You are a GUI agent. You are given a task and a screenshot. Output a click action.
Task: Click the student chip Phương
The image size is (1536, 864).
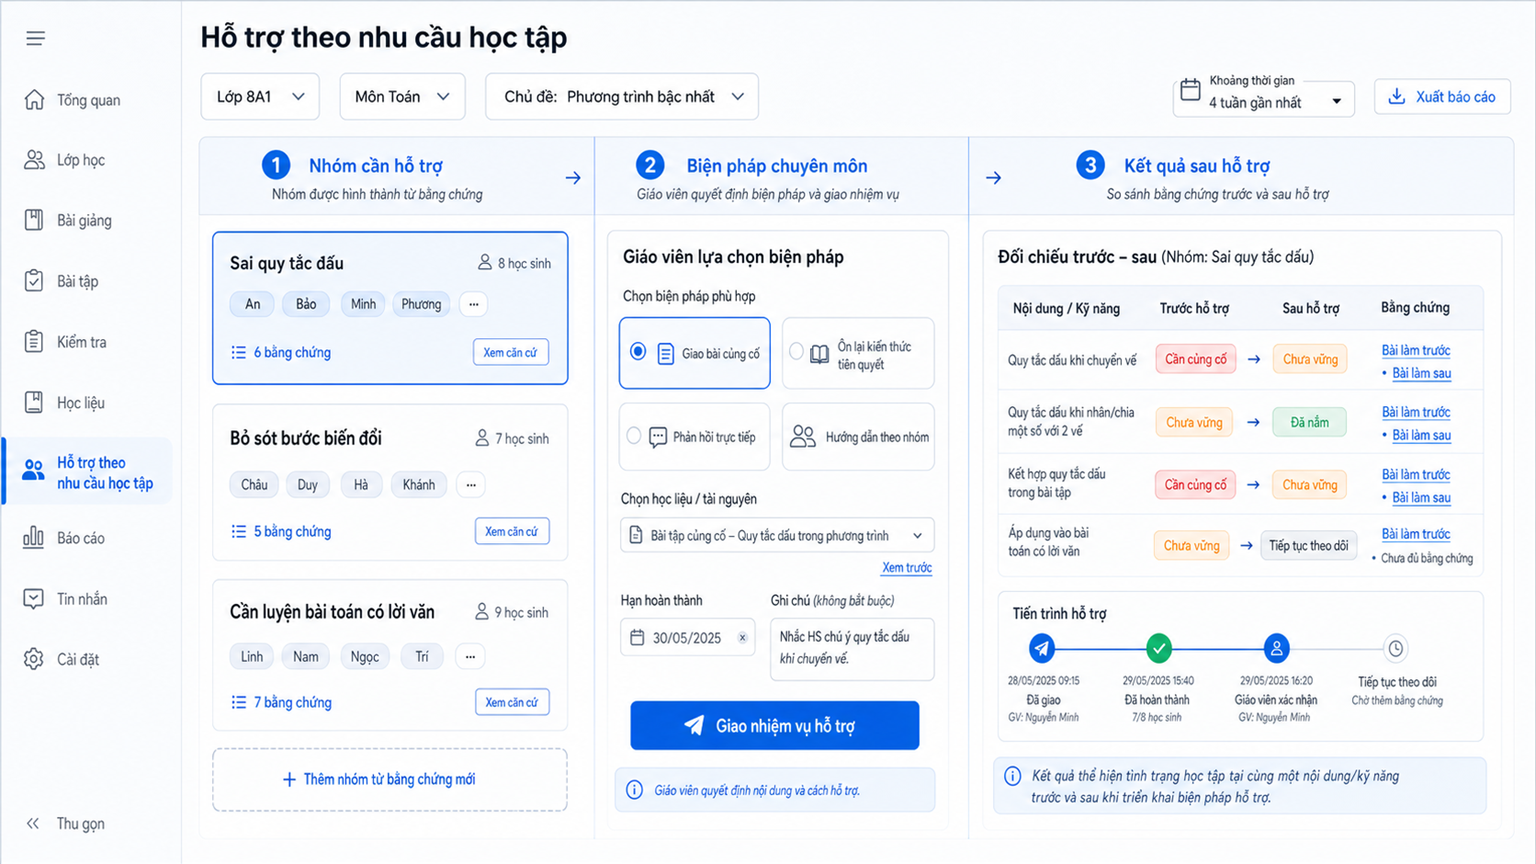(x=421, y=304)
